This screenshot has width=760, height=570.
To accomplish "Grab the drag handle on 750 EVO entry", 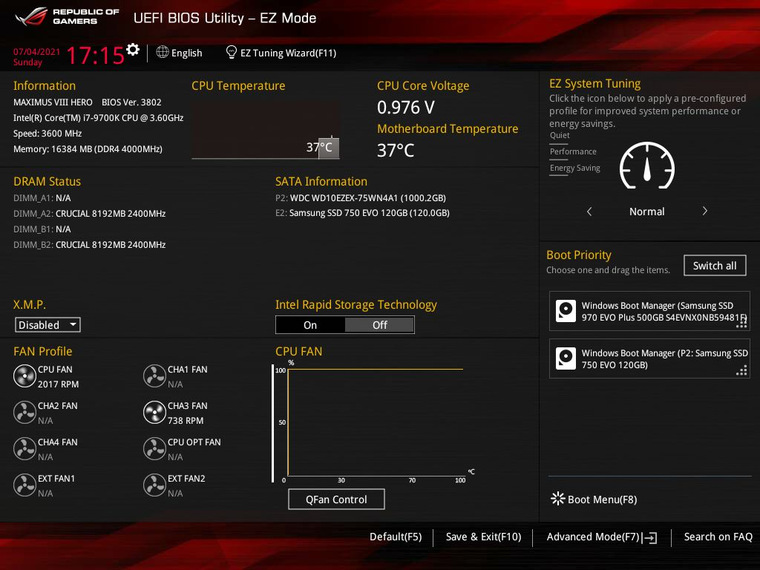I will coord(742,371).
